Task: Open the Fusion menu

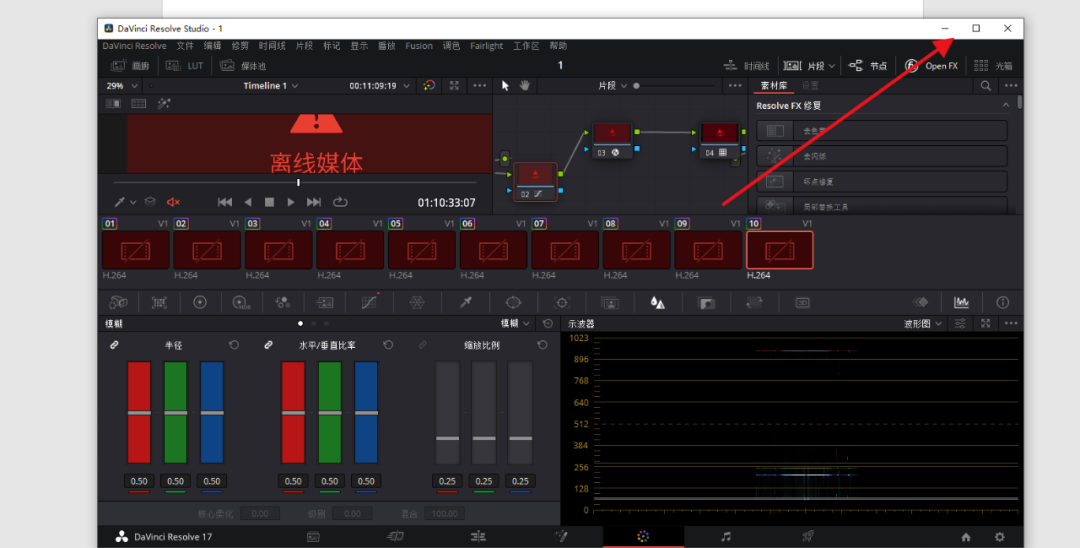Action: point(419,46)
